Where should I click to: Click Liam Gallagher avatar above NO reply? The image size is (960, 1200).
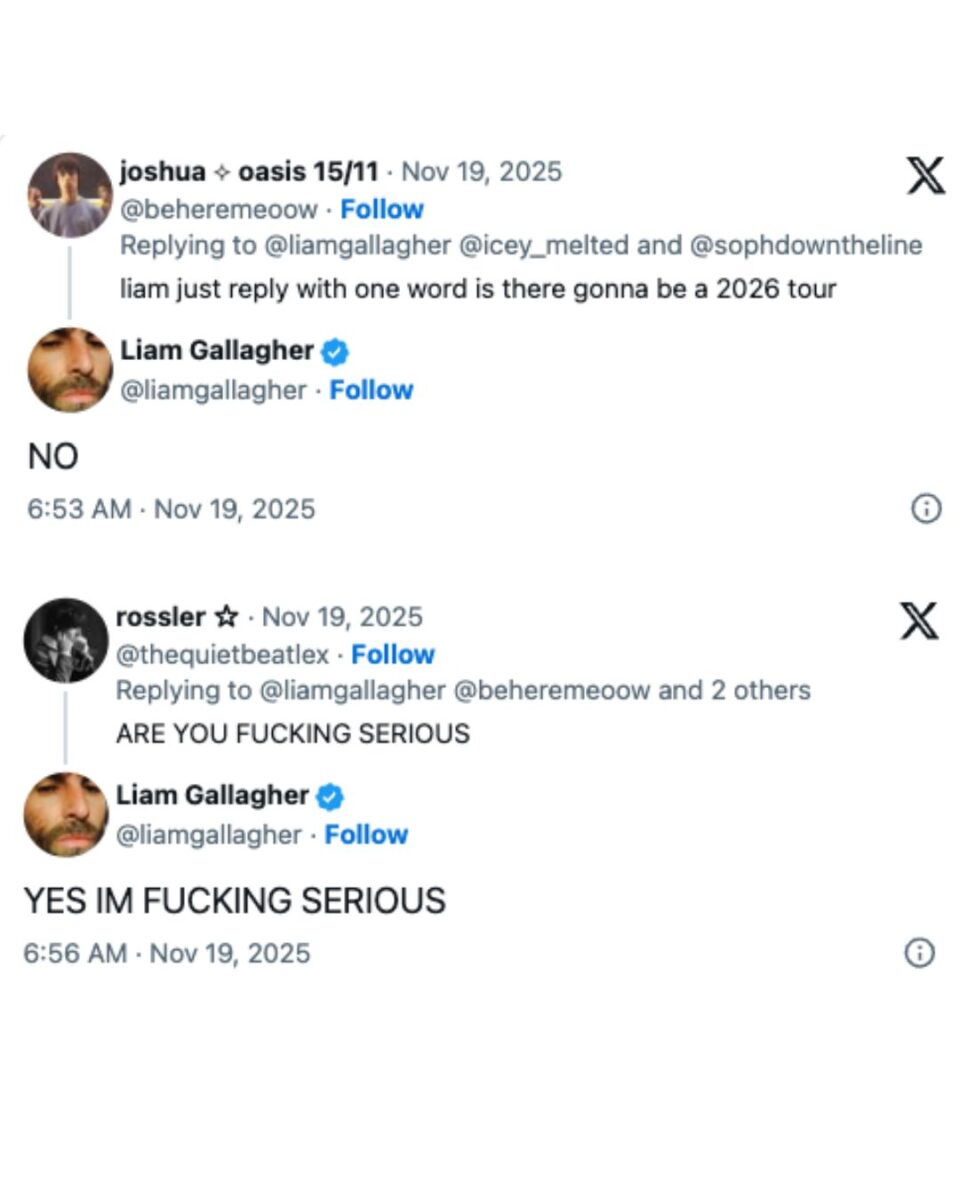pyautogui.click(x=69, y=370)
